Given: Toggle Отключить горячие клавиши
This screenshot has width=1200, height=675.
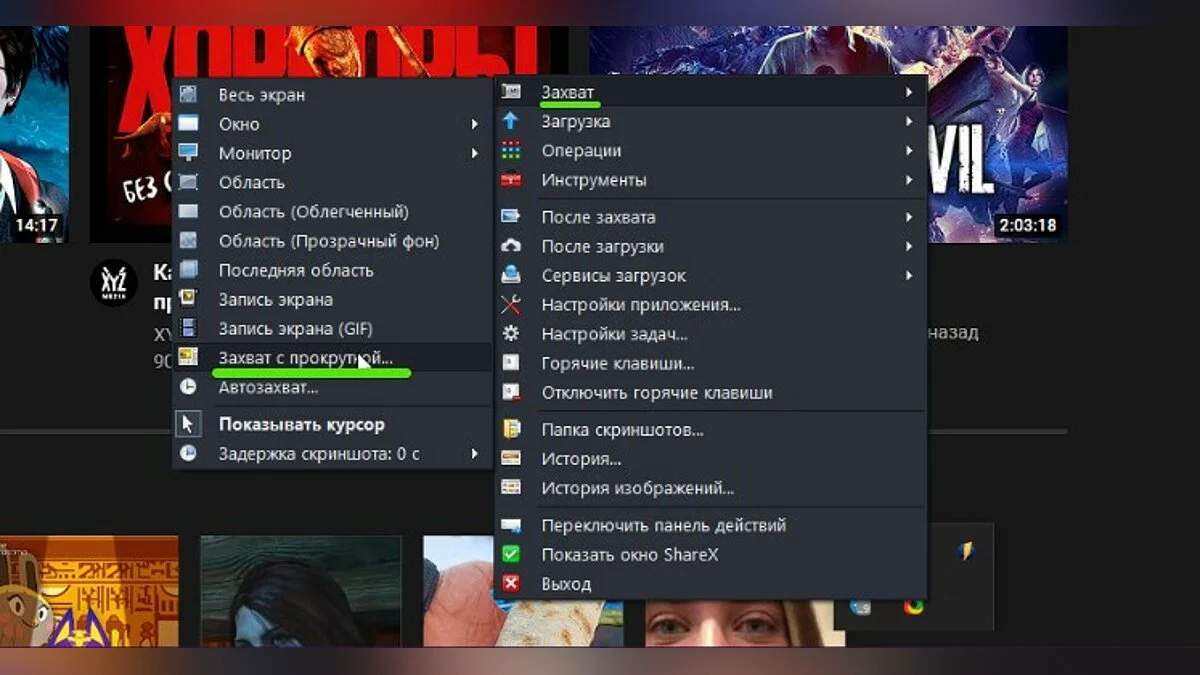Looking at the screenshot, I should (x=711, y=393).
